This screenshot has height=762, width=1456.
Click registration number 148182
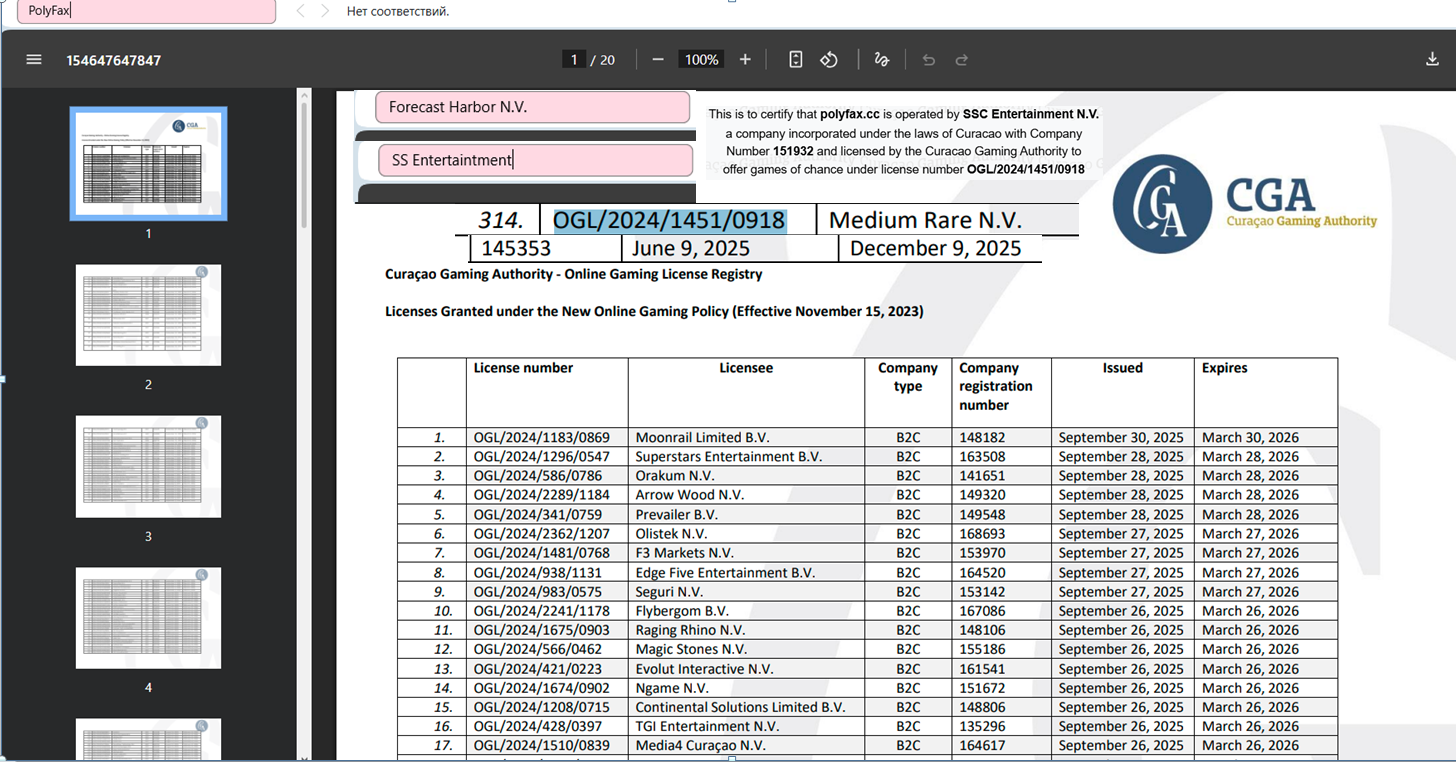(981, 438)
